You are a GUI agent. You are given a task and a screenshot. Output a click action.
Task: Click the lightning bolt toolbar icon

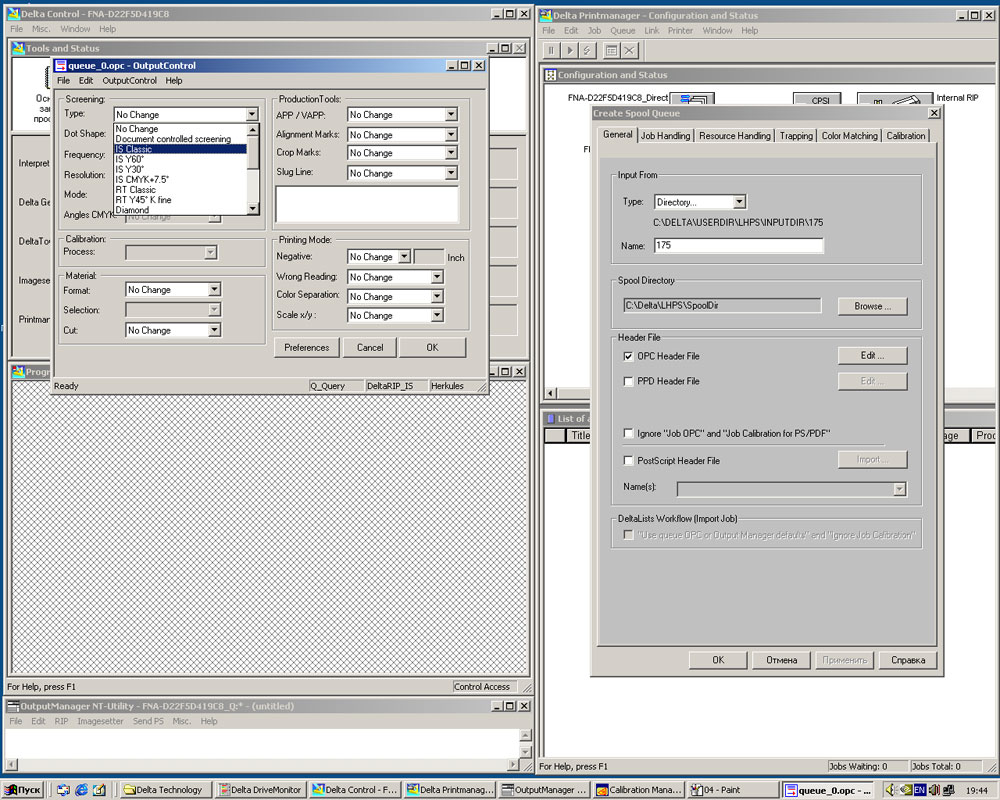click(x=588, y=50)
